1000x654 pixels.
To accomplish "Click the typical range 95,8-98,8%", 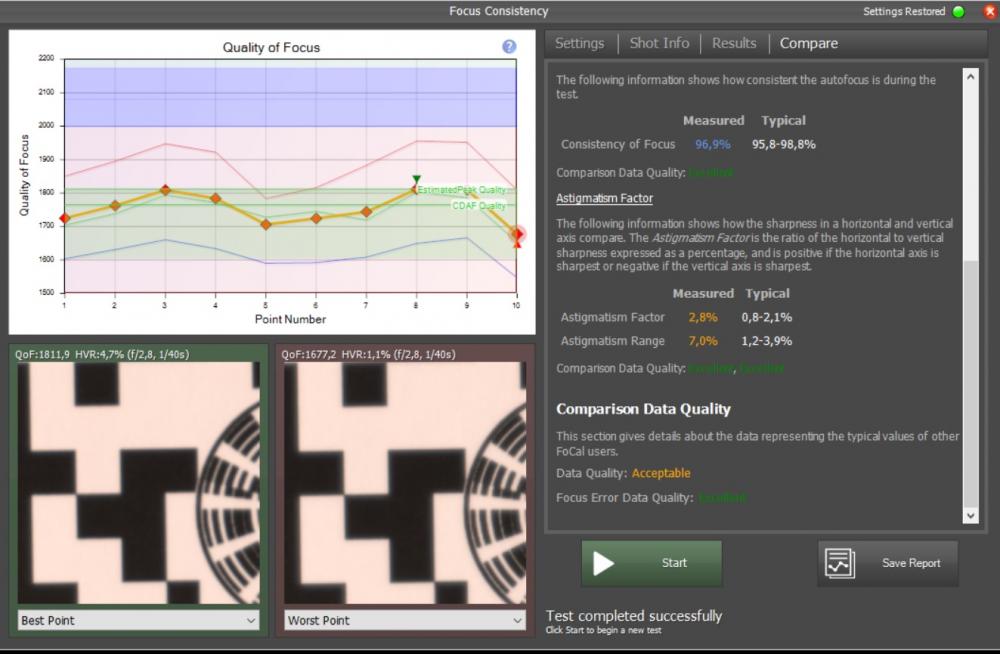I will (783, 144).
